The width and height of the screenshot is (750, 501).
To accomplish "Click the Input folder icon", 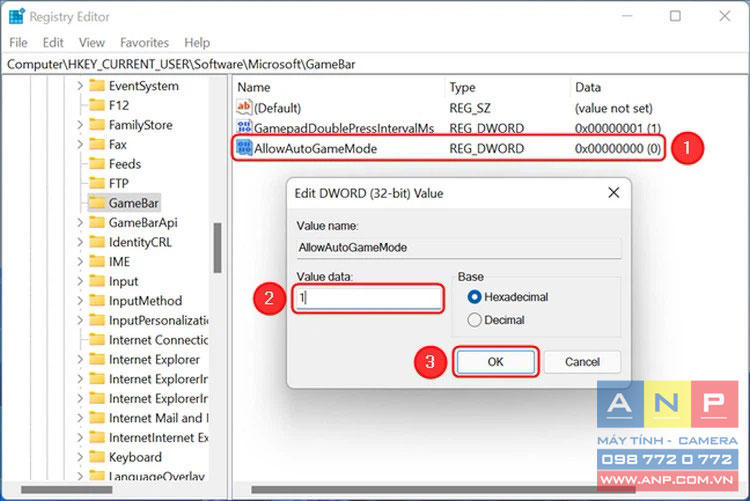I will [x=97, y=281].
